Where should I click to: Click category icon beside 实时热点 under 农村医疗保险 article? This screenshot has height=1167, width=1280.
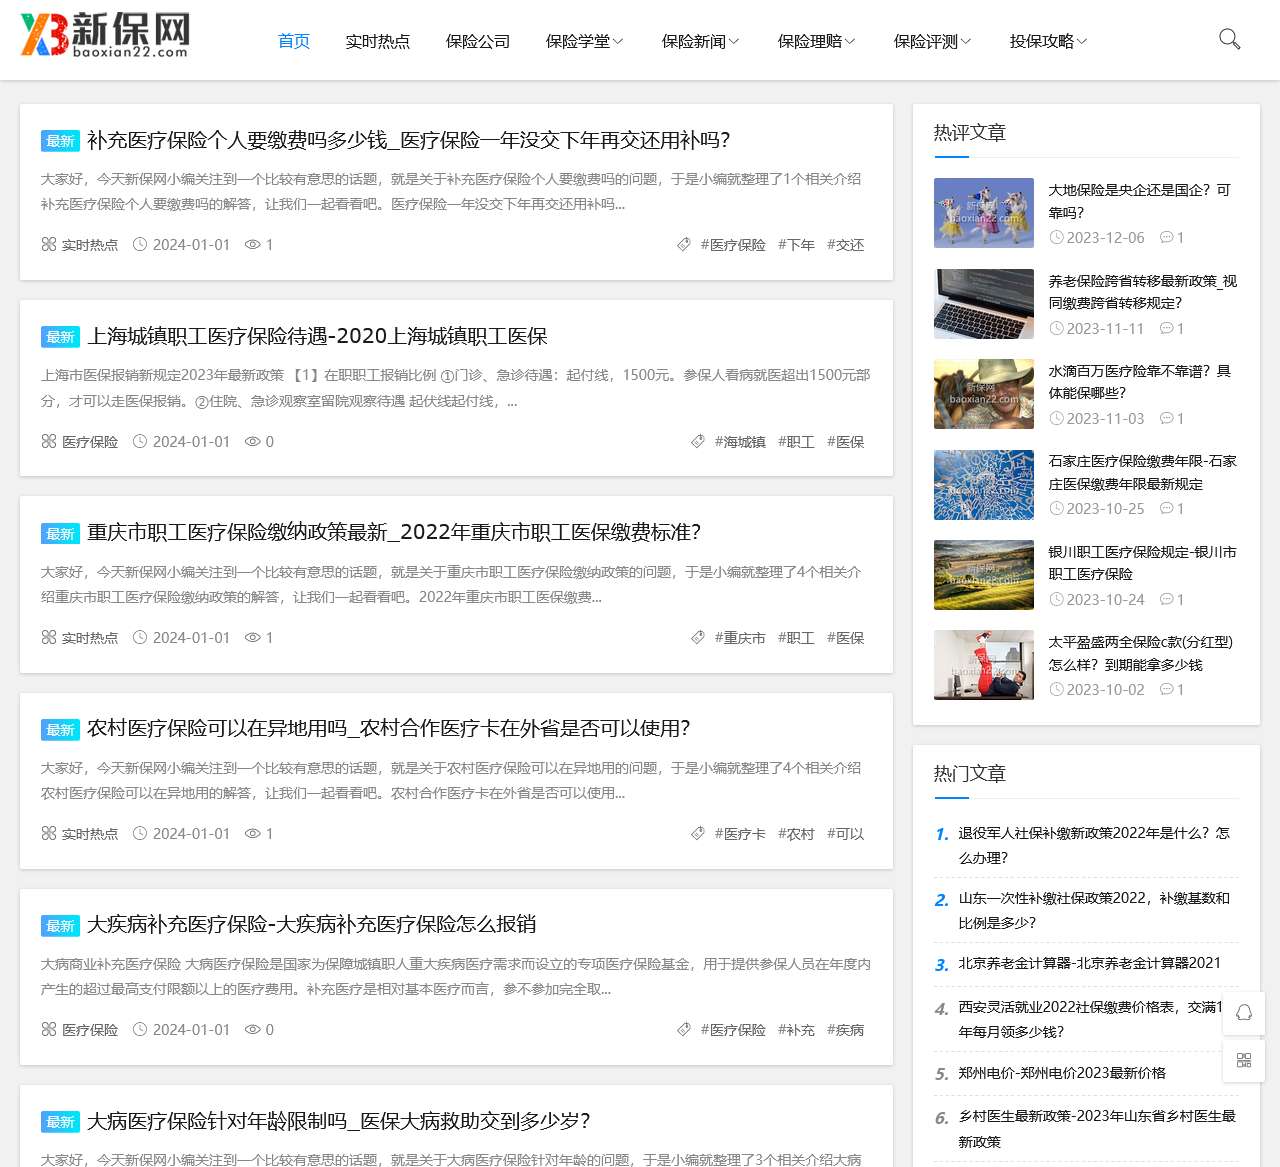coord(48,833)
